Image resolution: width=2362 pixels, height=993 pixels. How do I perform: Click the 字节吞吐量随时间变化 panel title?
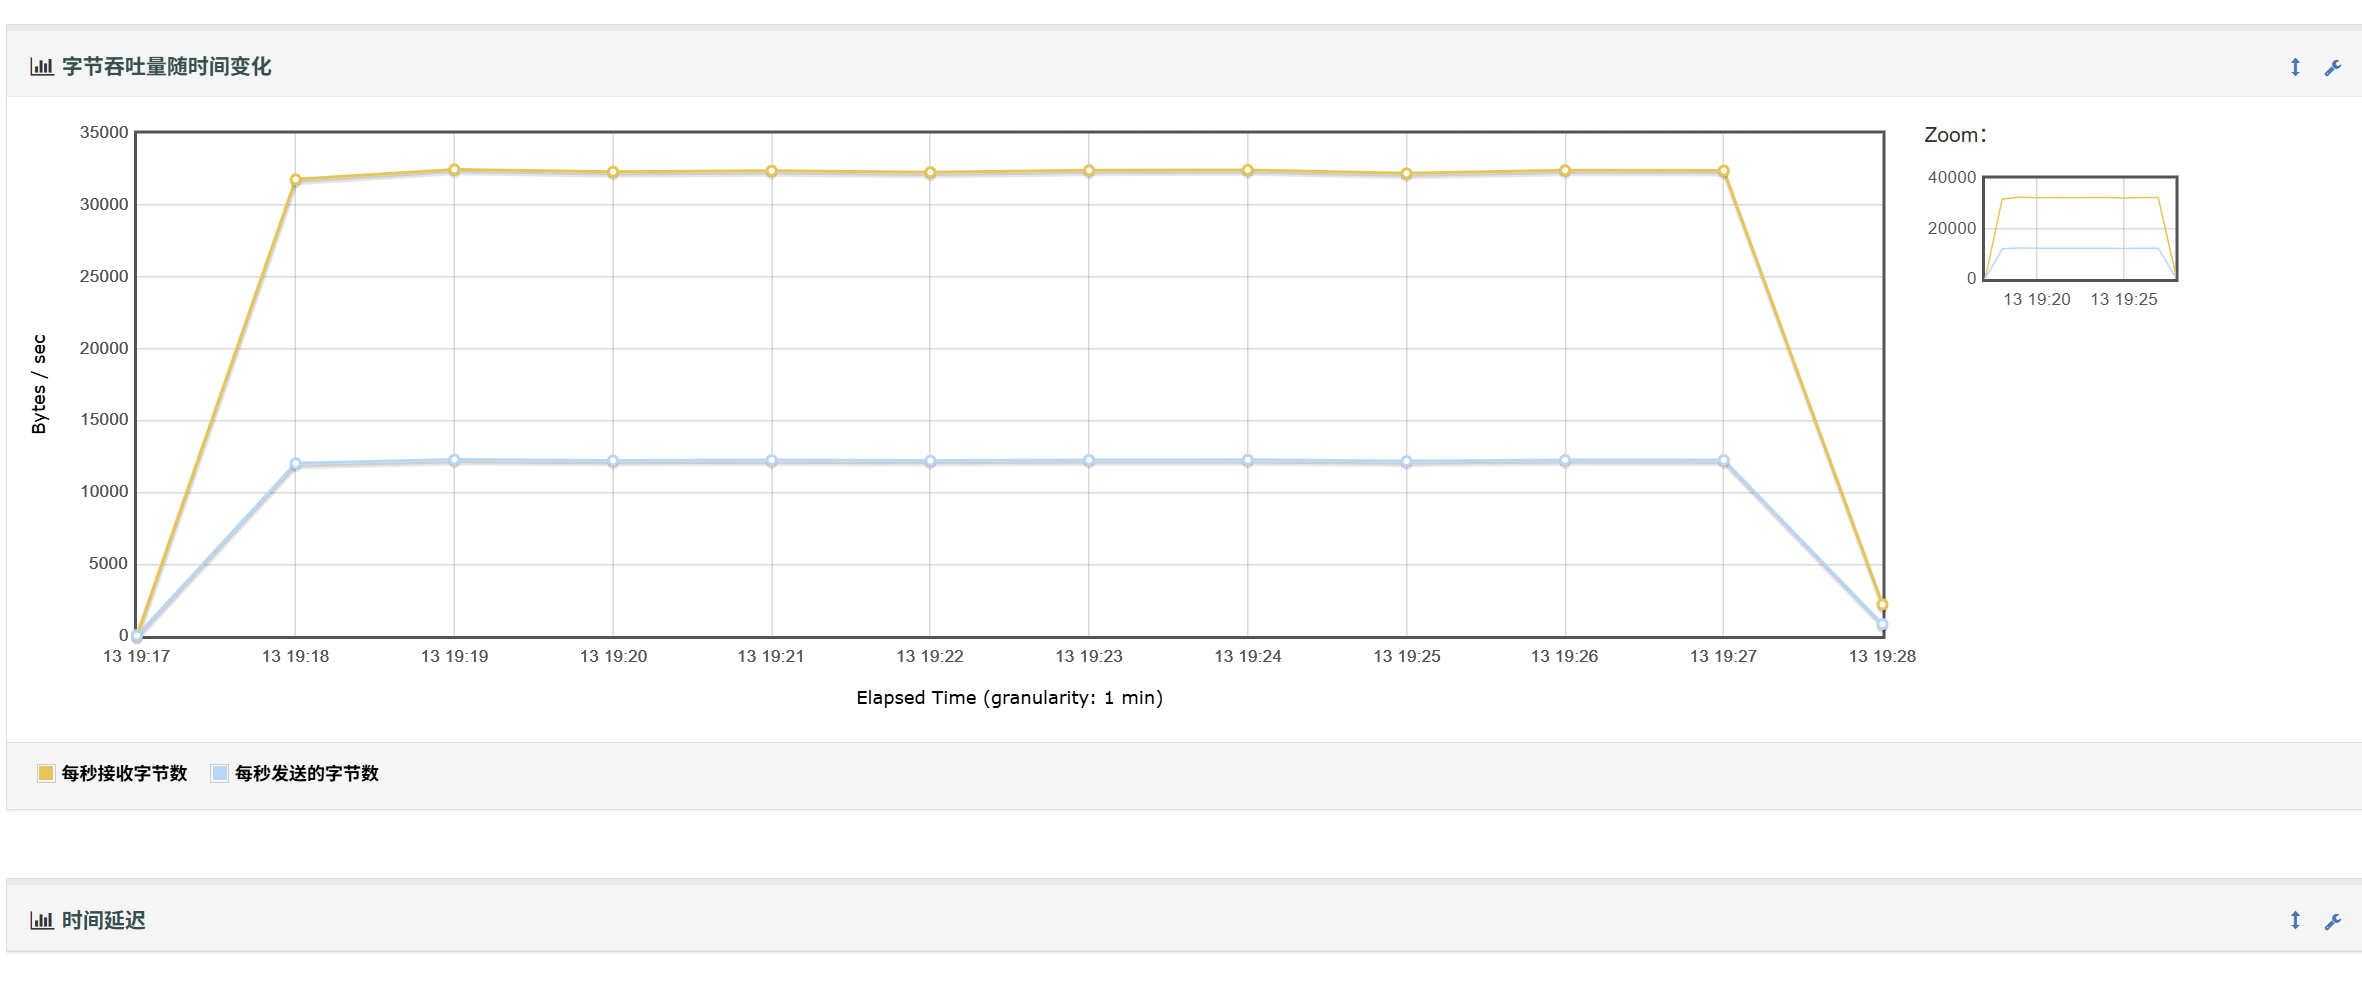[x=166, y=66]
